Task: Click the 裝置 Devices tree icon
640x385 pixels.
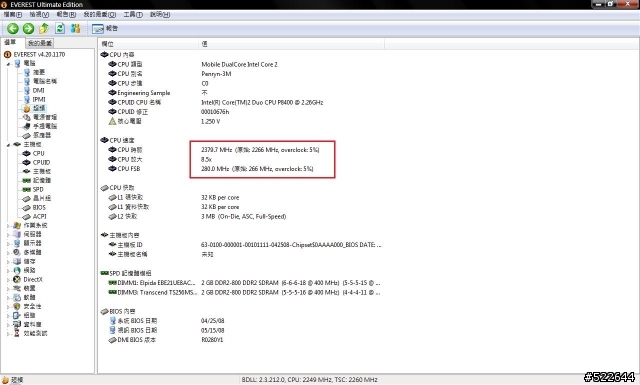Action: click(x=17, y=288)
